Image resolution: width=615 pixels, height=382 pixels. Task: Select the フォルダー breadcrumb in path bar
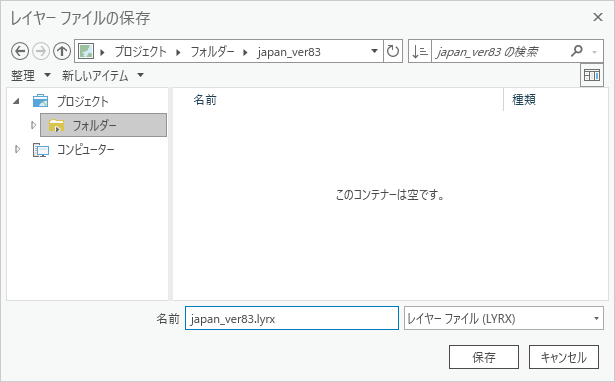[212, 52]
